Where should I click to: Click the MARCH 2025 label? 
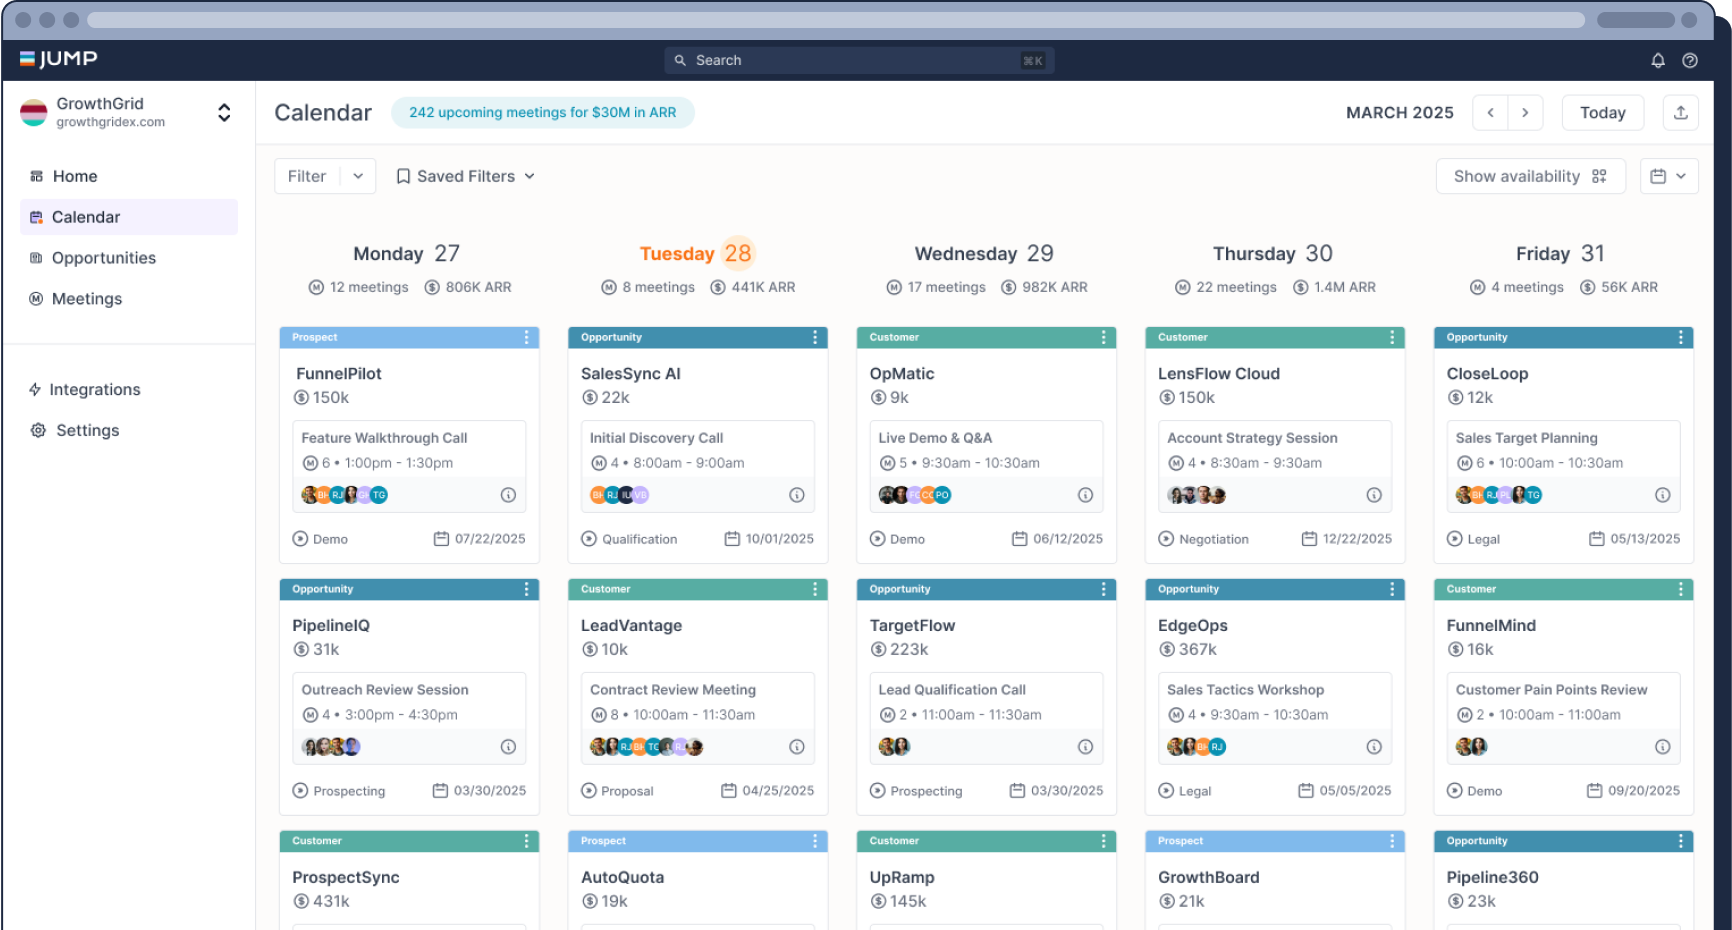coord(1399,113)
